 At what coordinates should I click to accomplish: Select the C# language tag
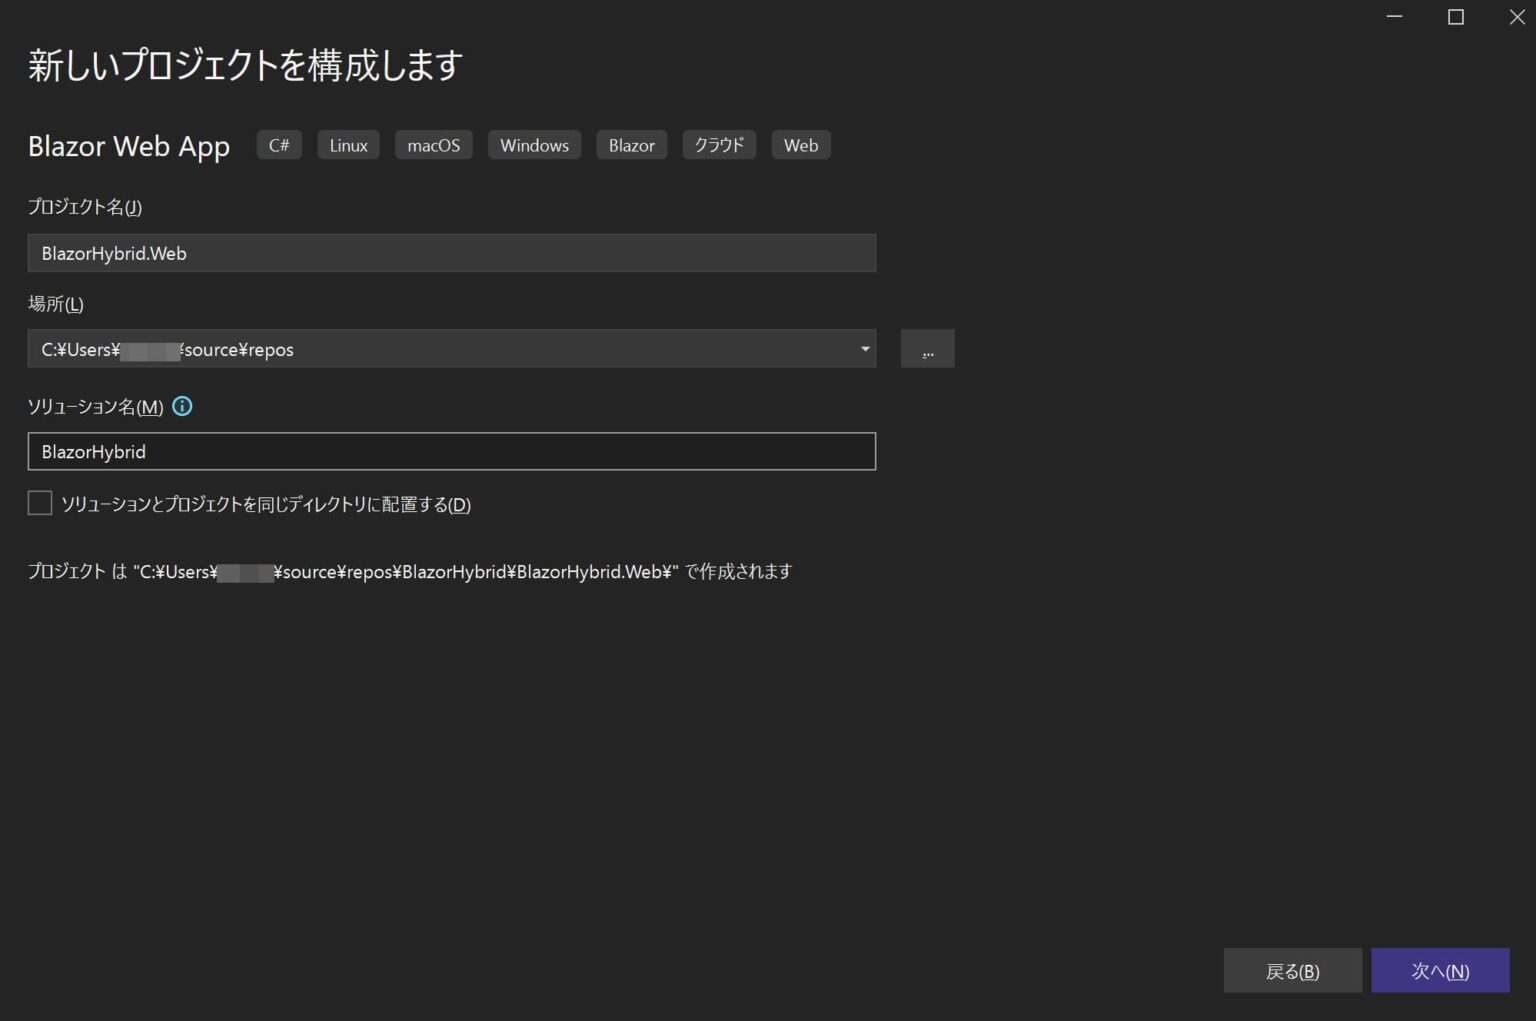(x=278, y=144)
